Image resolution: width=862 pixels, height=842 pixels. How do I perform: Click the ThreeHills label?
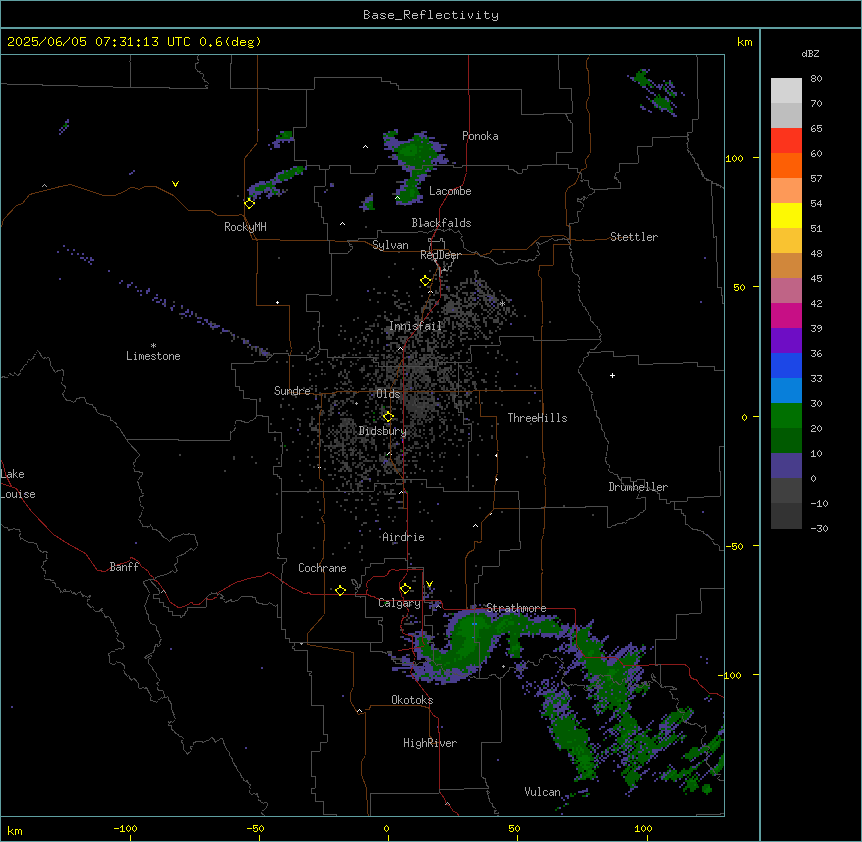coord(537,418)
